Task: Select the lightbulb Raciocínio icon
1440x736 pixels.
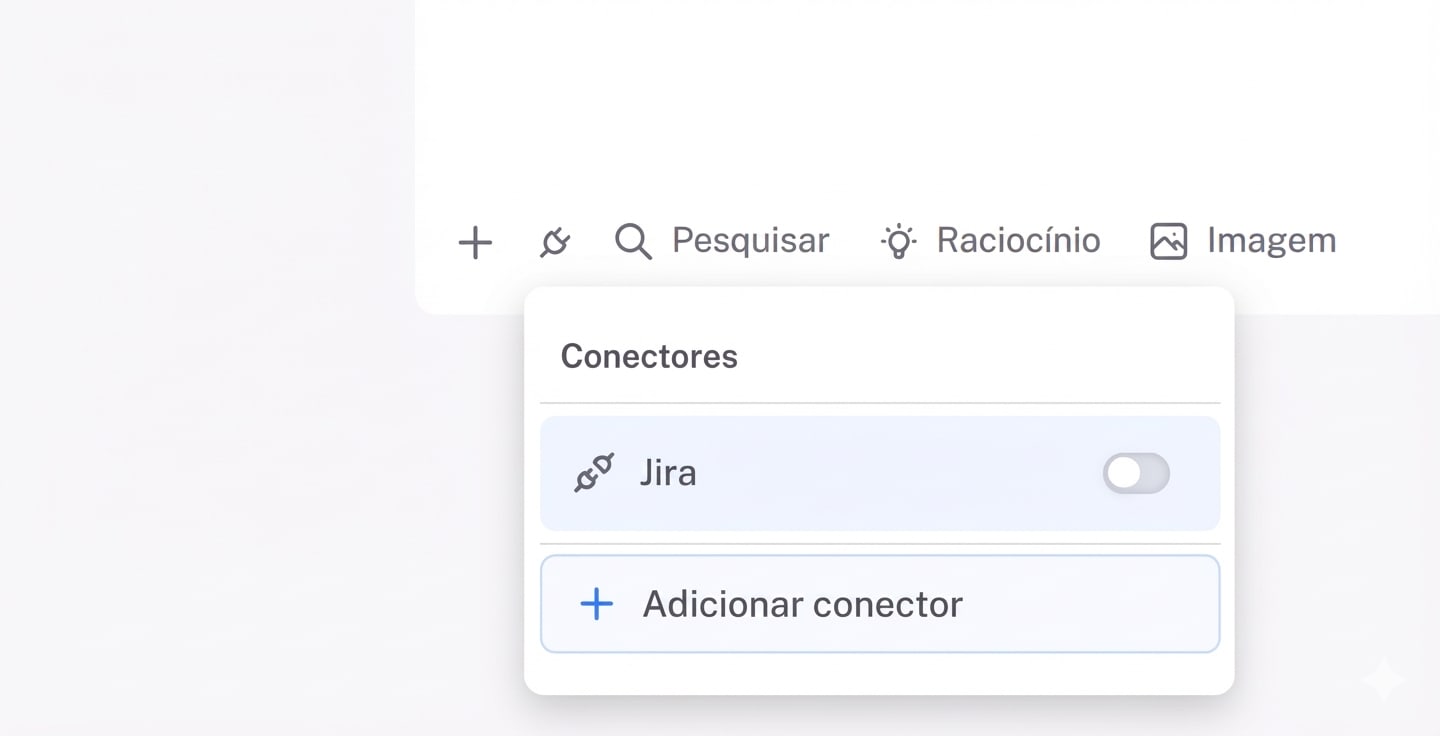Action: pos(898,240)
